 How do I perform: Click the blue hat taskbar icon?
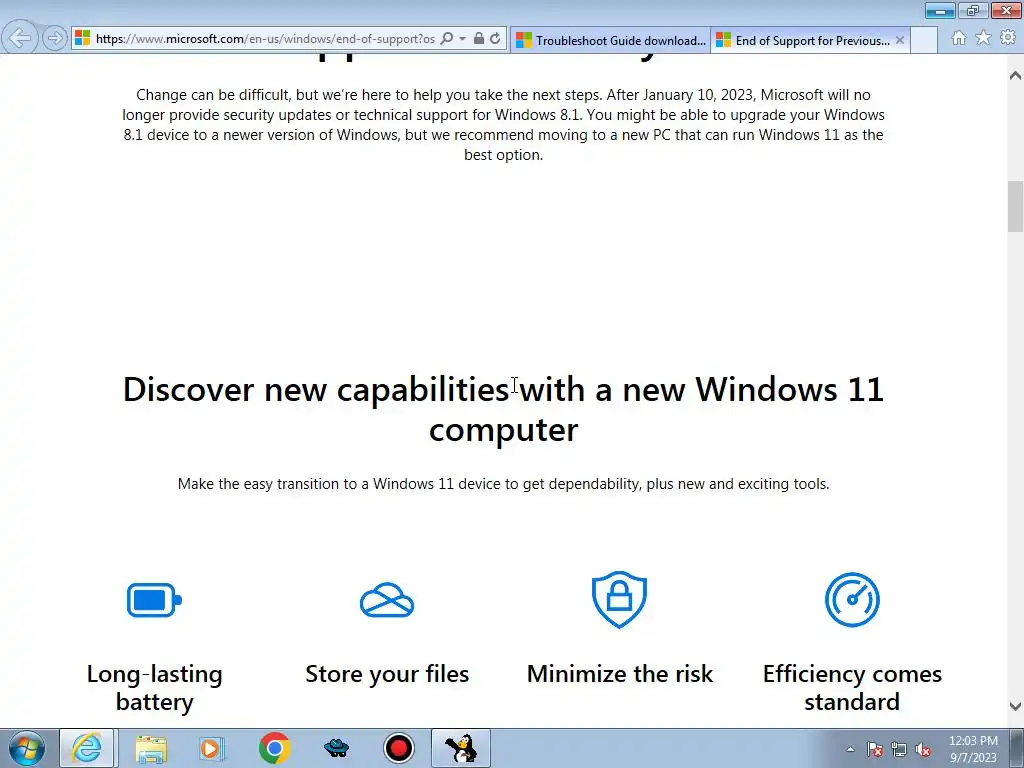click(336, 748)
